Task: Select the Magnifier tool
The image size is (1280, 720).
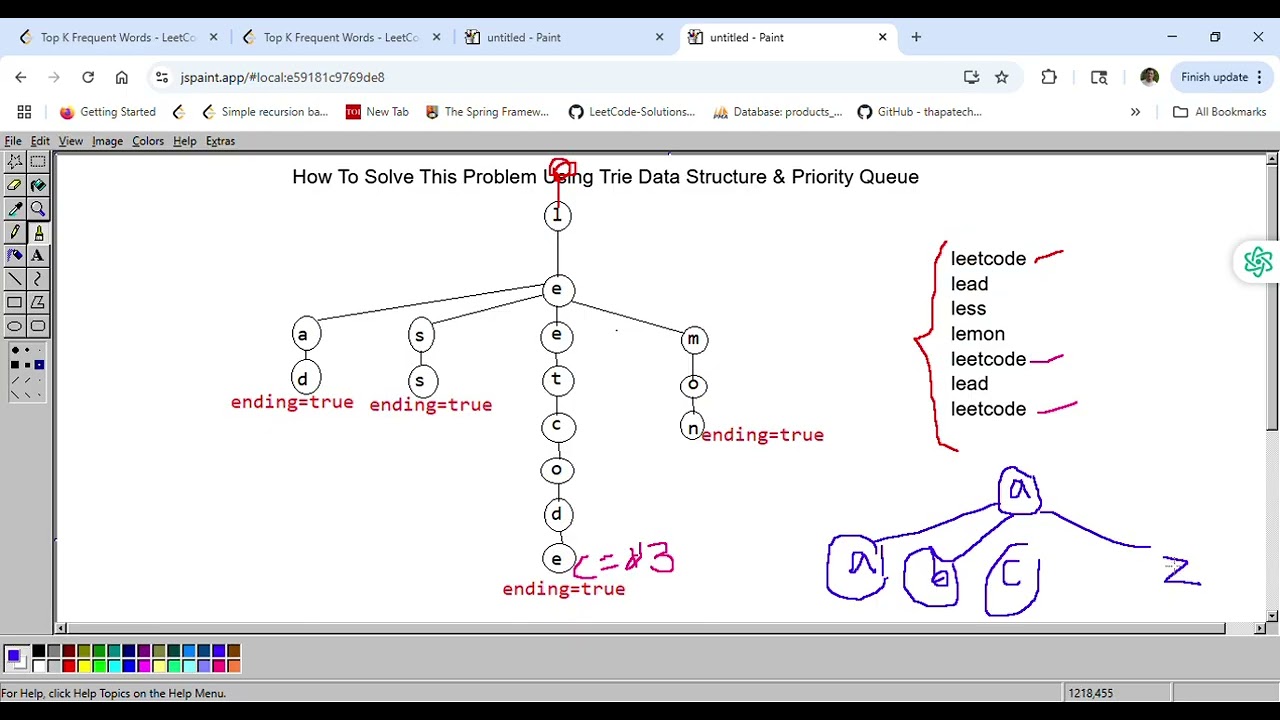Action: [x=38, y=208]
